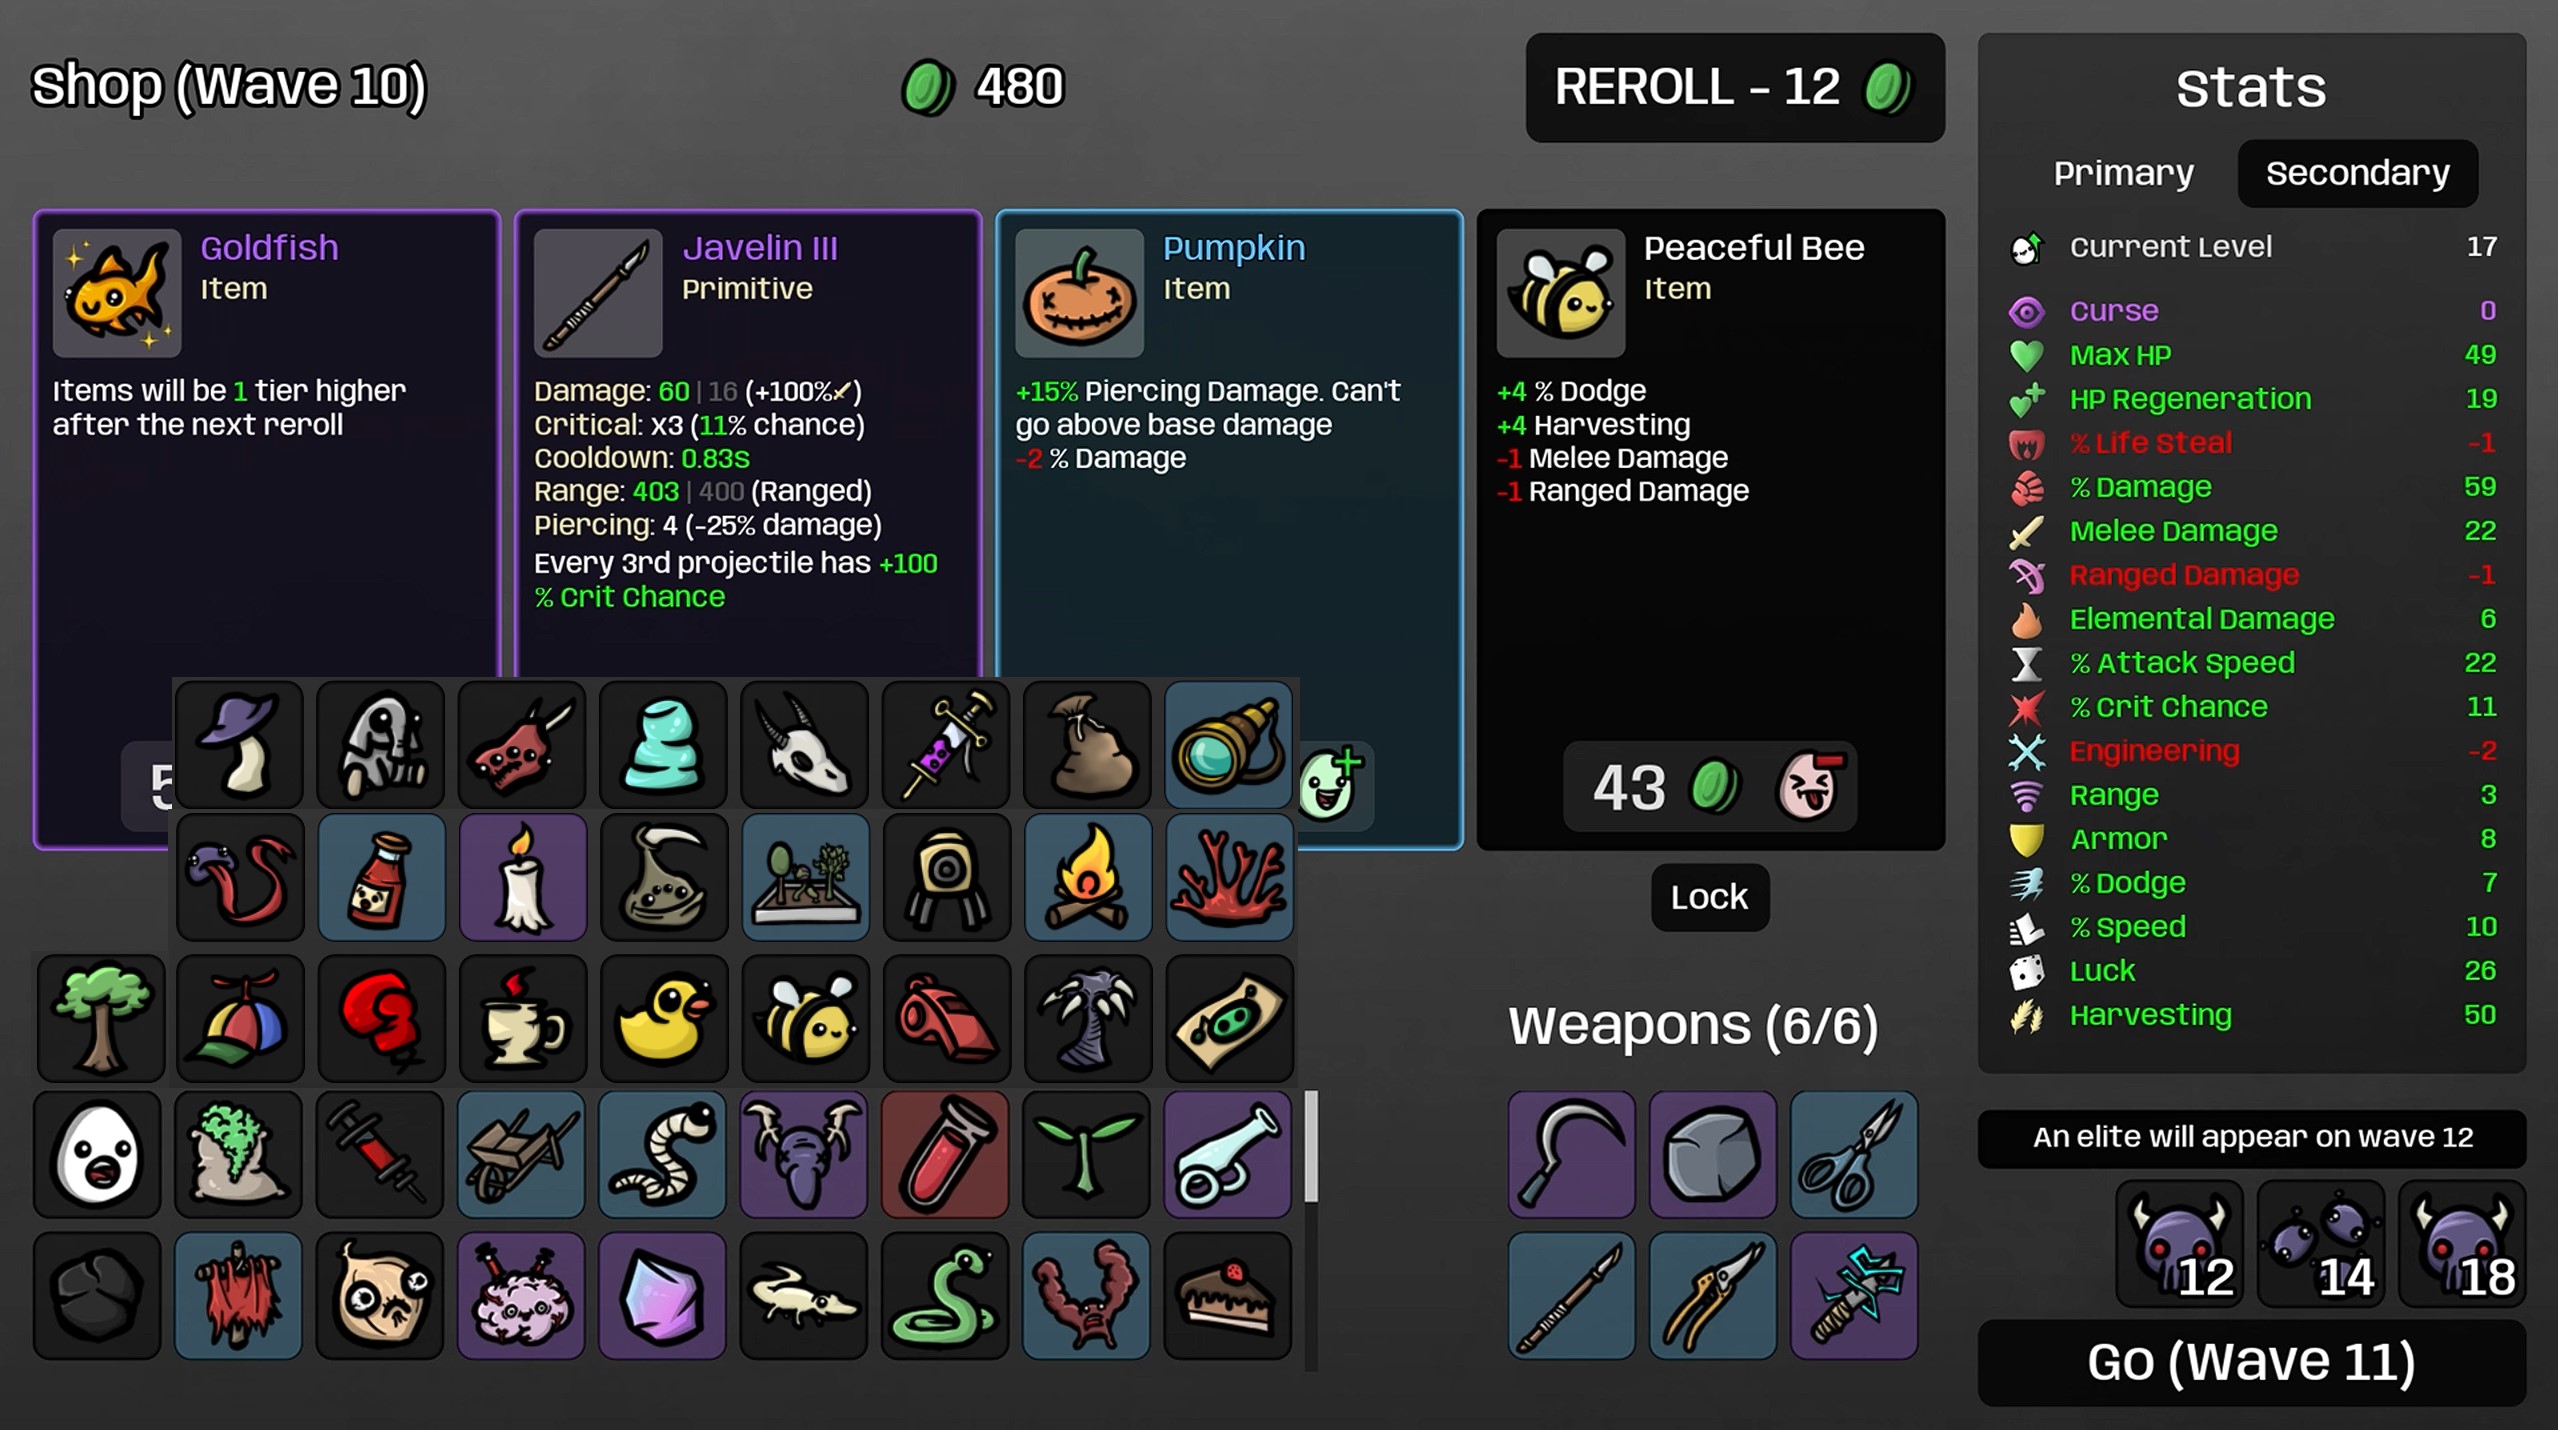This screenshot has width=2558, height=1430.
Task: Select the green snake inventory item
Action: click(x=945, y=1295)
